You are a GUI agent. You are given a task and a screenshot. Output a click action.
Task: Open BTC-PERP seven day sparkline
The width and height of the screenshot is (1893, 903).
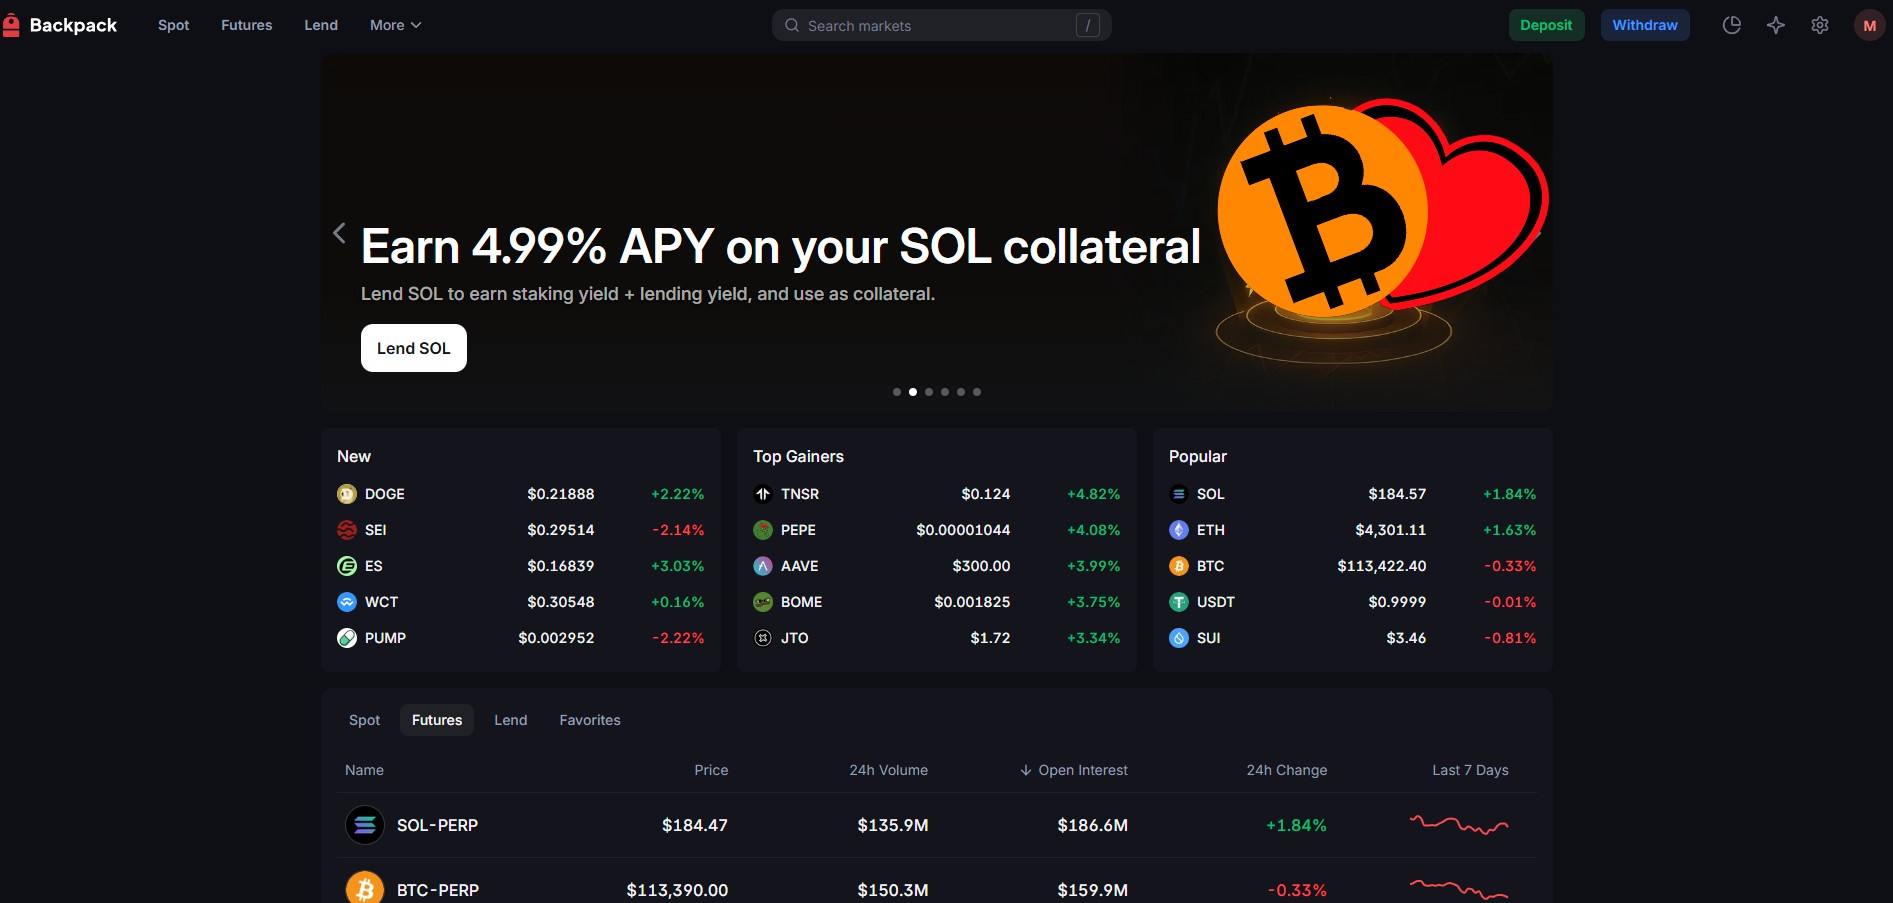click(x=1459, y=889)
